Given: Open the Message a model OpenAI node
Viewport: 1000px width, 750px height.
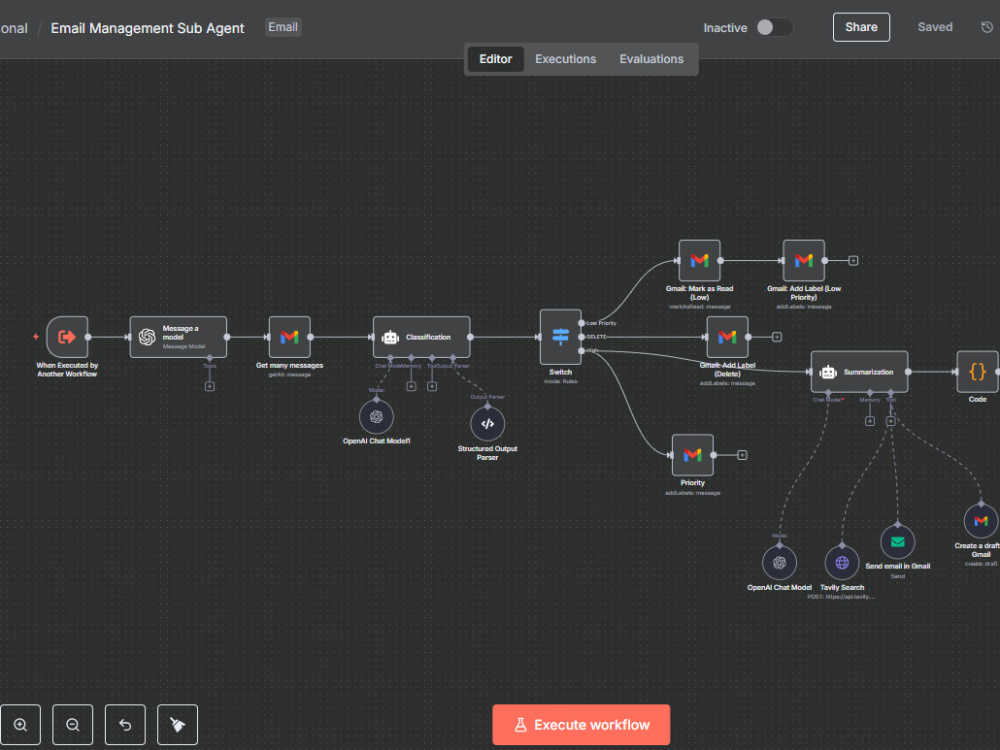Looking at the screenshot, I should pyautogui.click(x=179, y=337).
